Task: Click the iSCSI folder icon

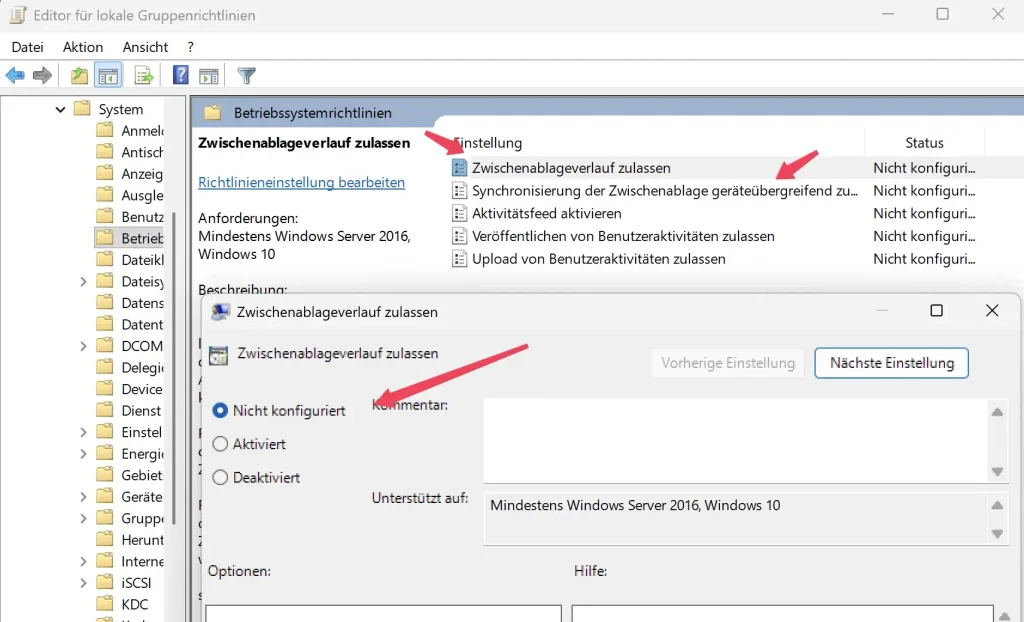Action: (x=104, y=581)
